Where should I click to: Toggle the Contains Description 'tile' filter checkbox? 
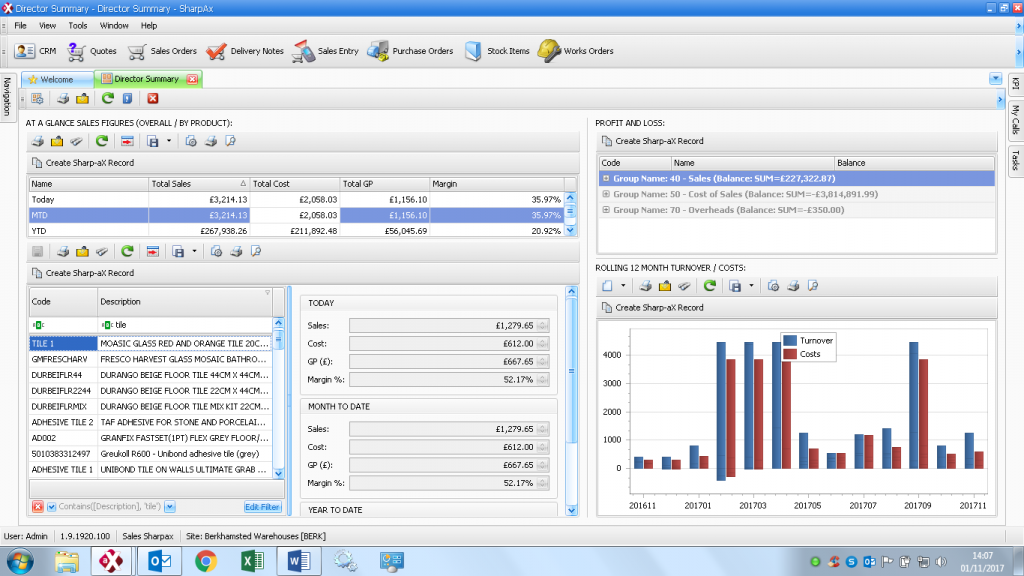tap(52, 507)
